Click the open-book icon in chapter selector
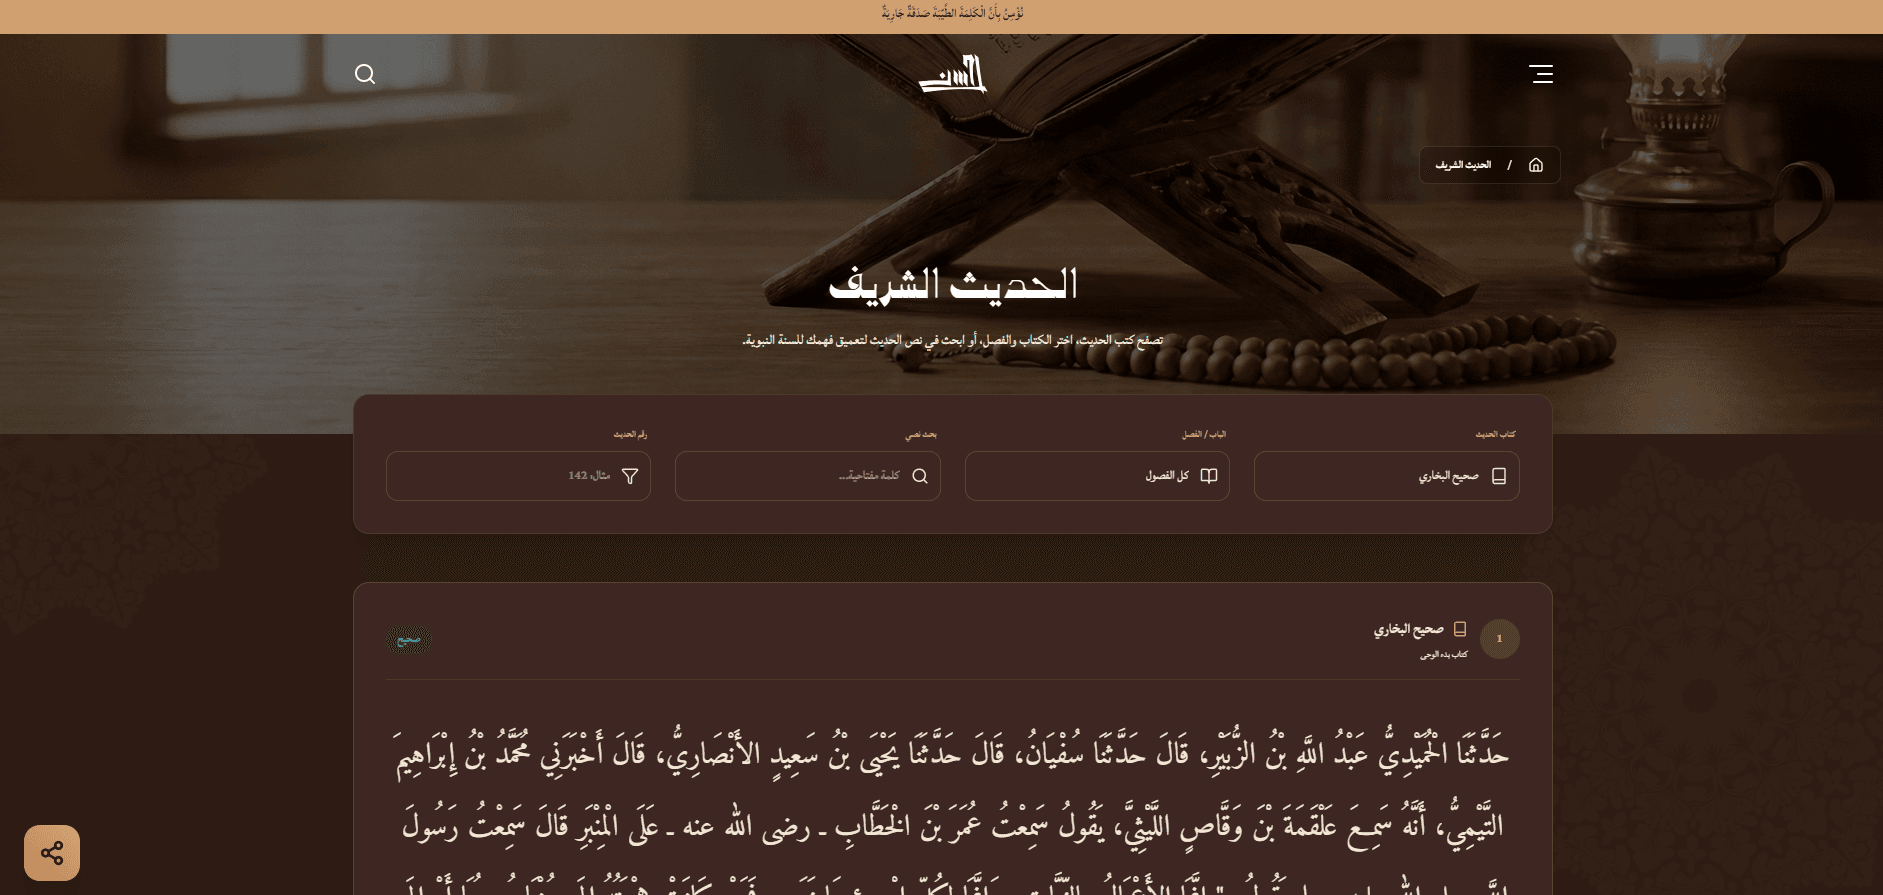The width and height of the screenshot is (1883, 895). 1209,476
